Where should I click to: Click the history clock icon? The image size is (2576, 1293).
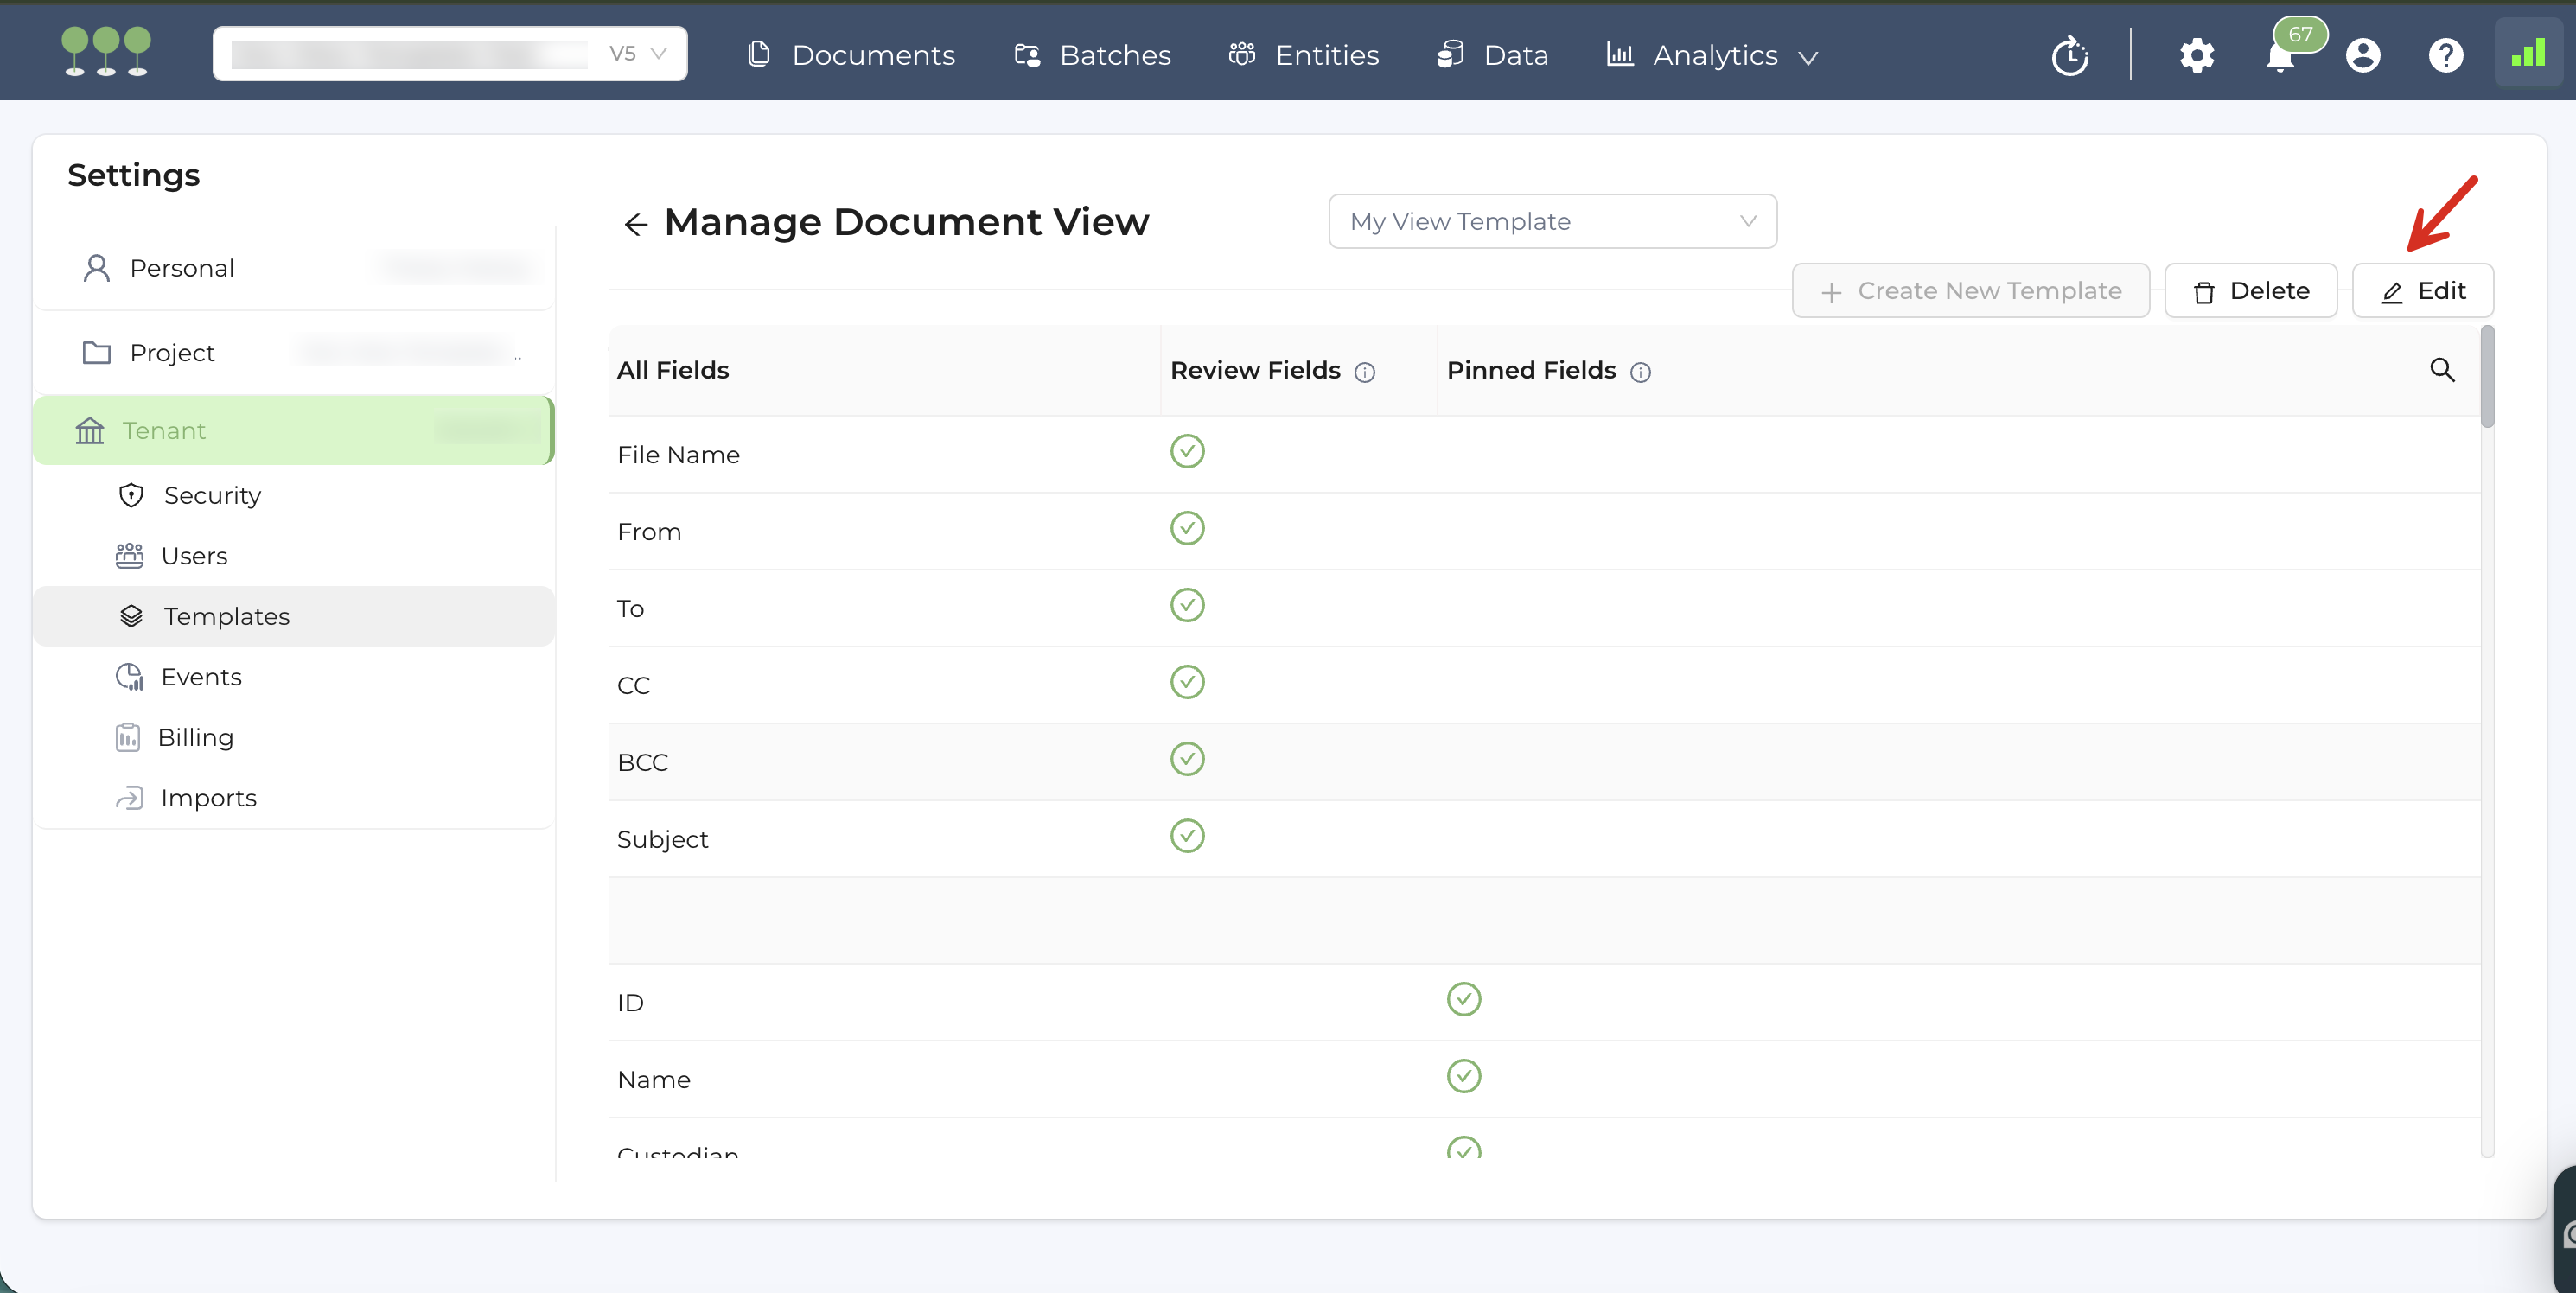pyautogui.click(x=2070, y=55)
